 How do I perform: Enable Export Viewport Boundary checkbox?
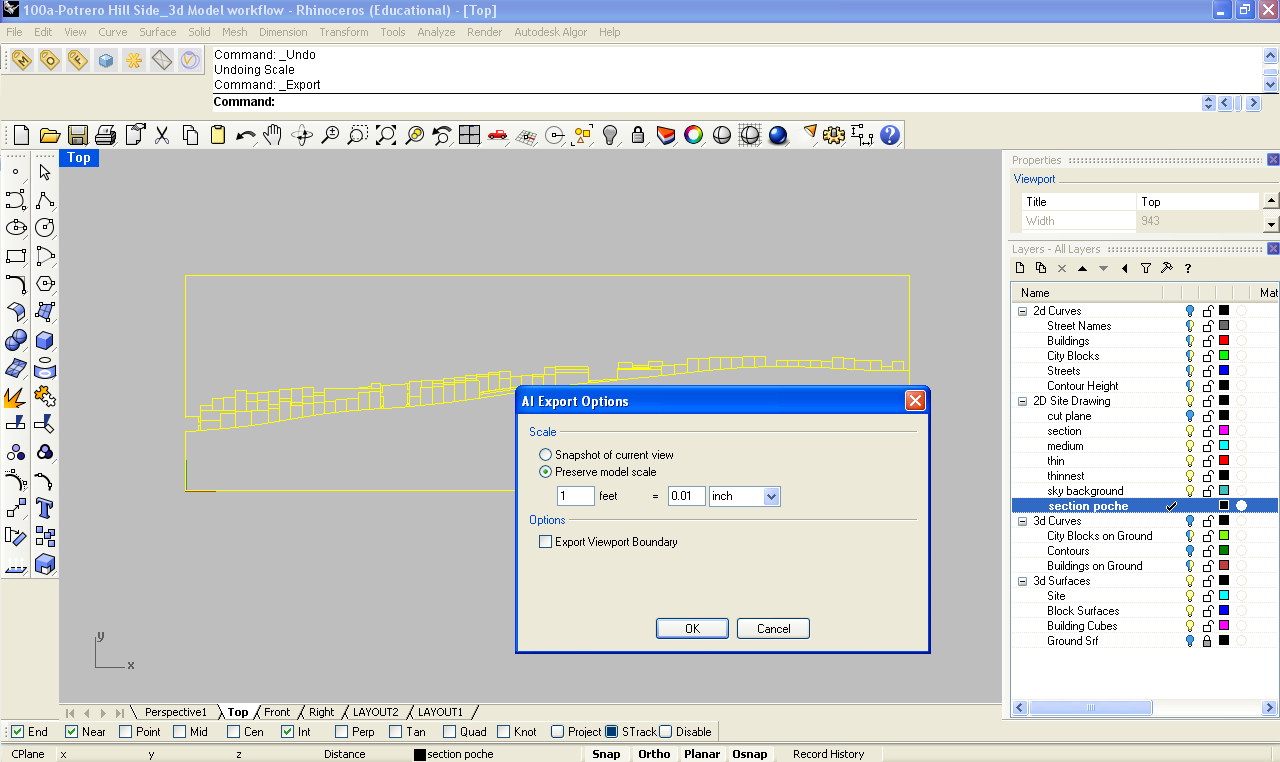(x=546, y=542)
